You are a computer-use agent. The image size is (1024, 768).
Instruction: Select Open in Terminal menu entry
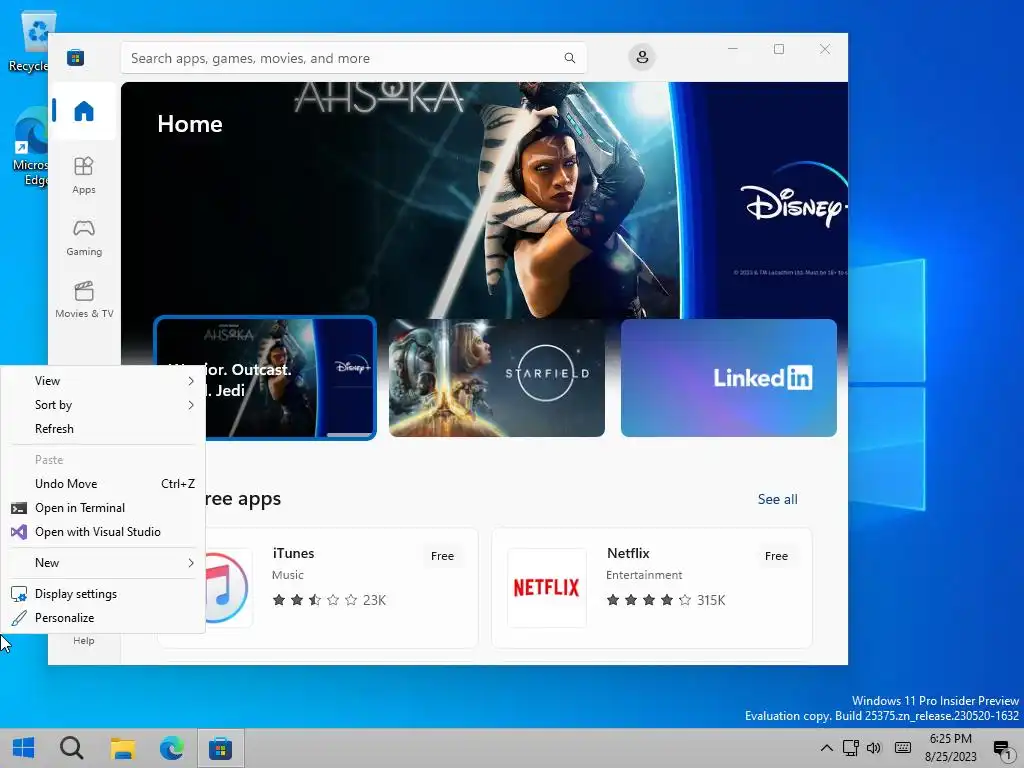pyautogui.click(x=103, y=508)
